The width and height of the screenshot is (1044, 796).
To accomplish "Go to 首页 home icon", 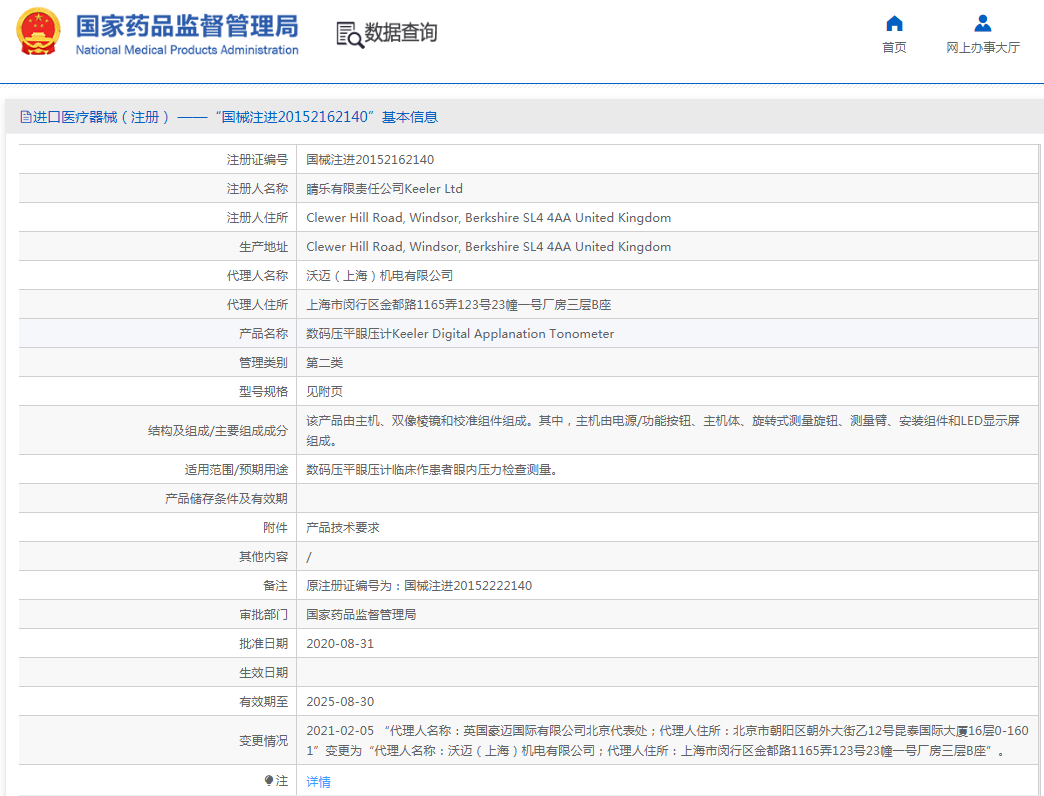I will coord(894,24).
